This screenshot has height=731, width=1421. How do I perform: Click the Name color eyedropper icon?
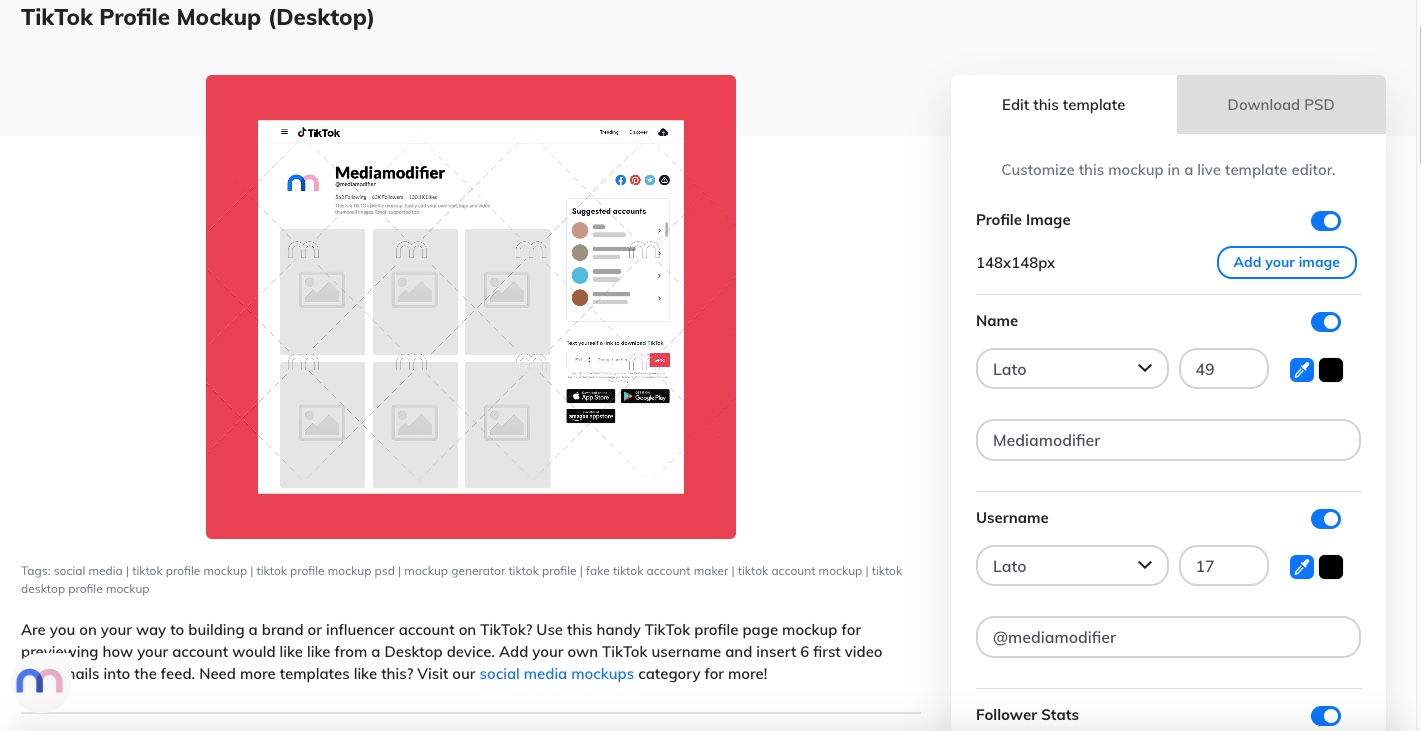[1301, 370]
